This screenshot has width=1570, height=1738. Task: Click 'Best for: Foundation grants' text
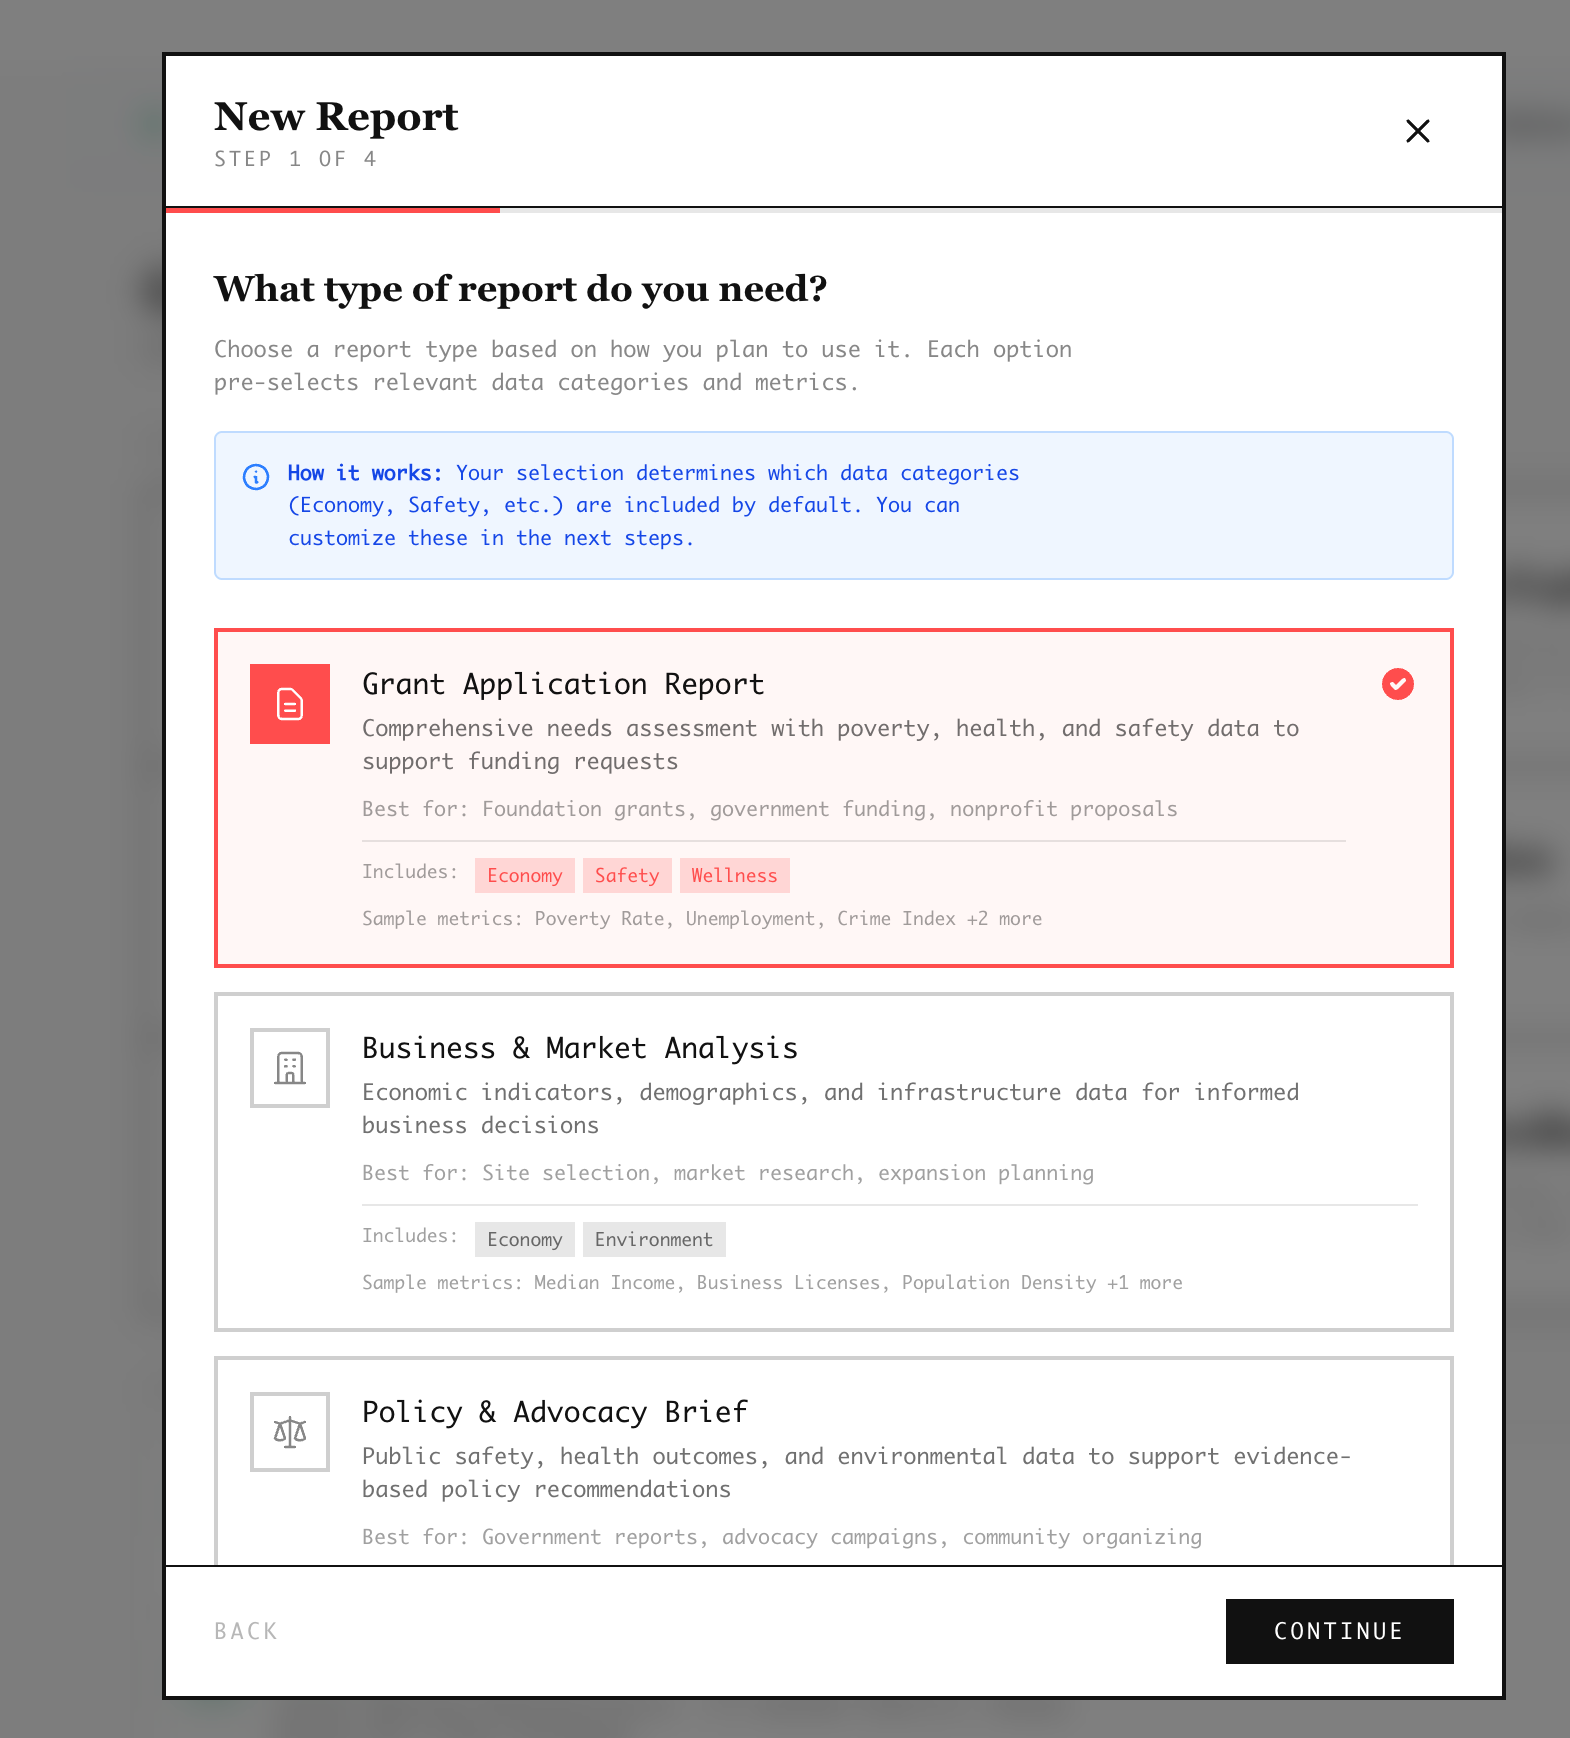coord(770,809)
